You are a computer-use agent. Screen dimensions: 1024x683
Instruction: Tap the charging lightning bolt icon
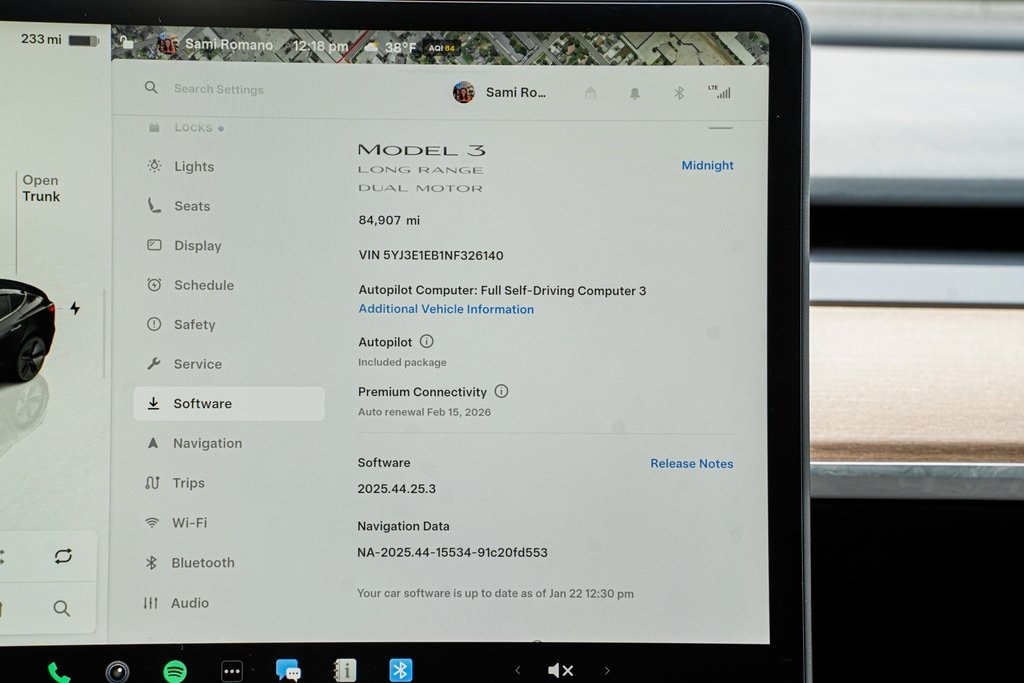point(75,308)
